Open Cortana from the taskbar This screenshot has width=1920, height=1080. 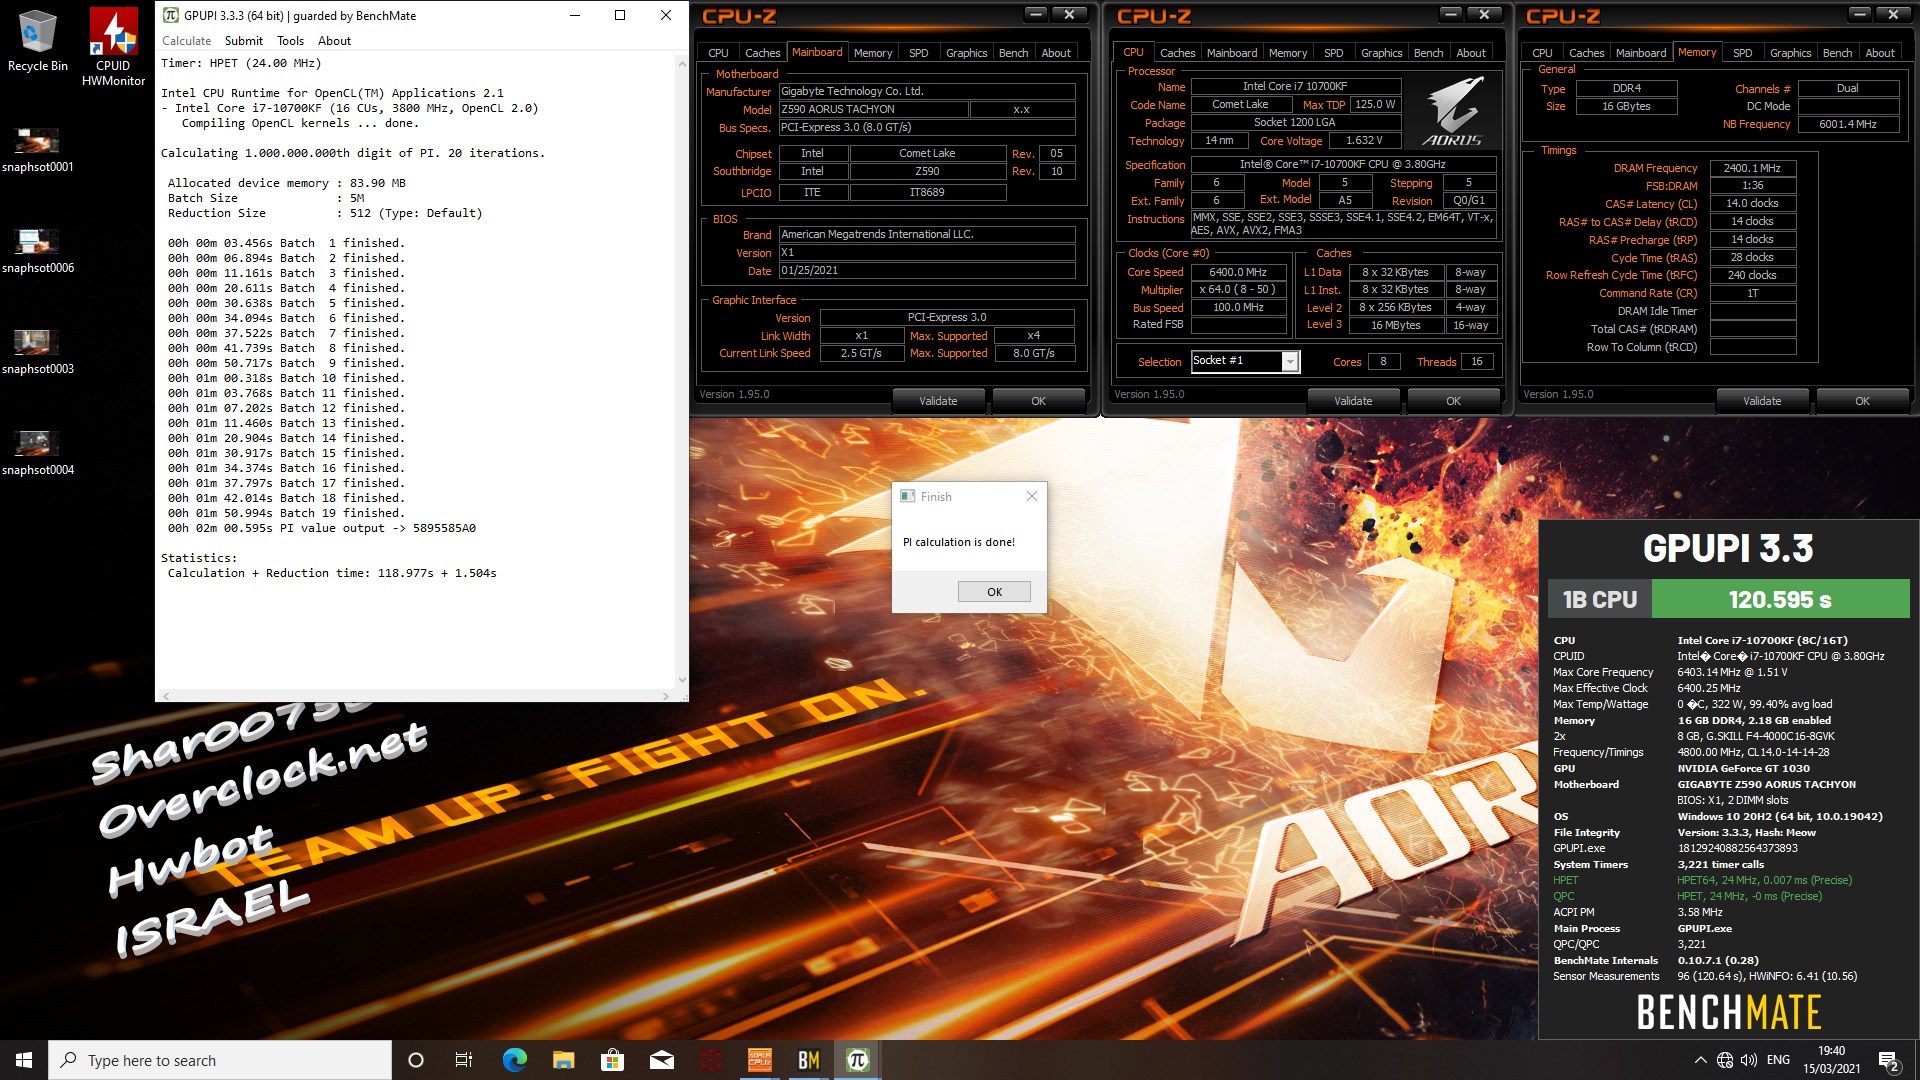(416, 1060)
